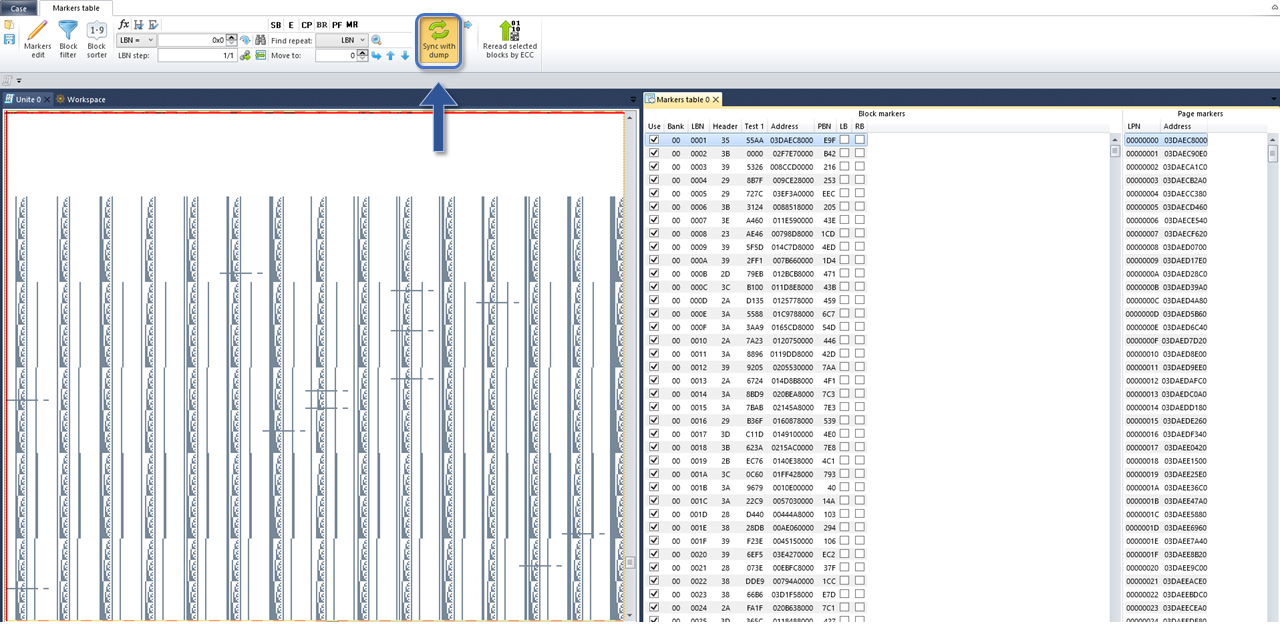Click the blue up arrow near Move to
Screen dimensions: 1280x624
tap(391, 56)
